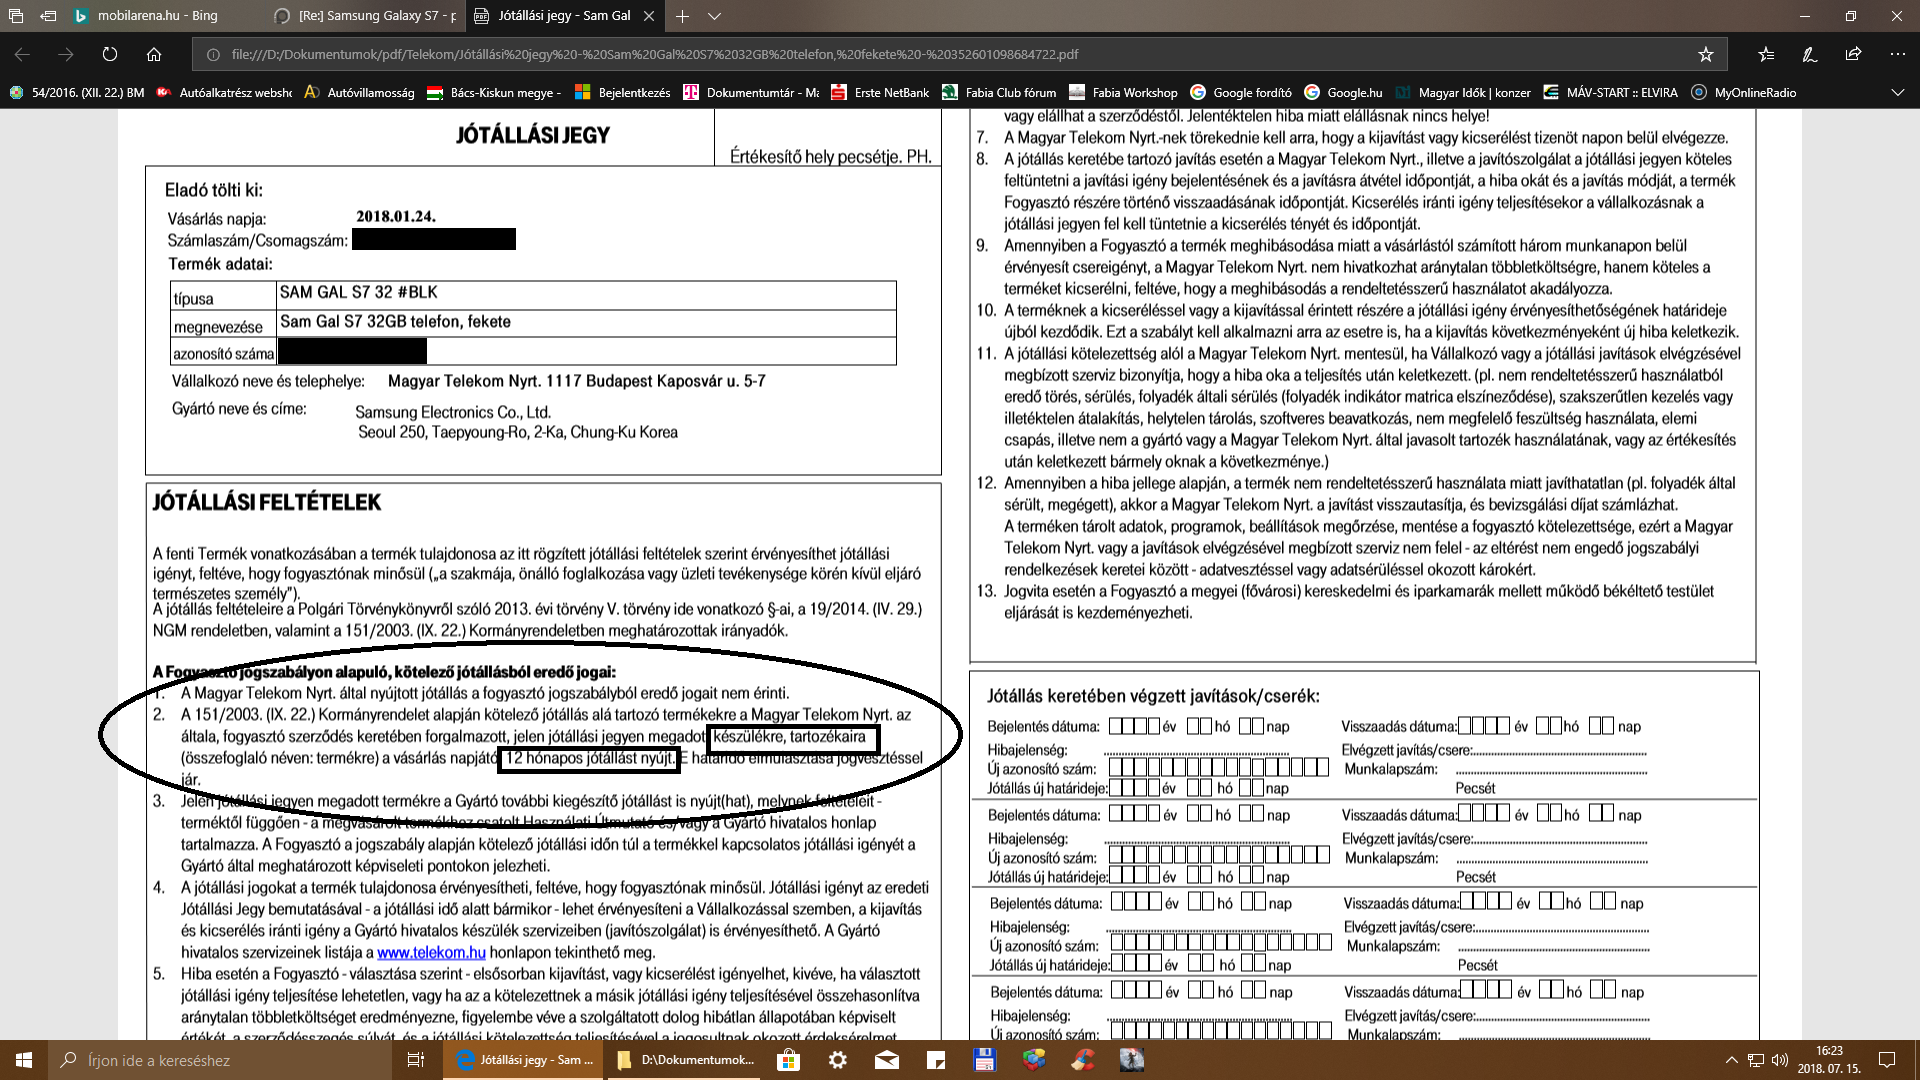This screenshot has width=1920, height=1080.
Task: Open the Bejelentkezés bookmark
Action: pos(623,93)
